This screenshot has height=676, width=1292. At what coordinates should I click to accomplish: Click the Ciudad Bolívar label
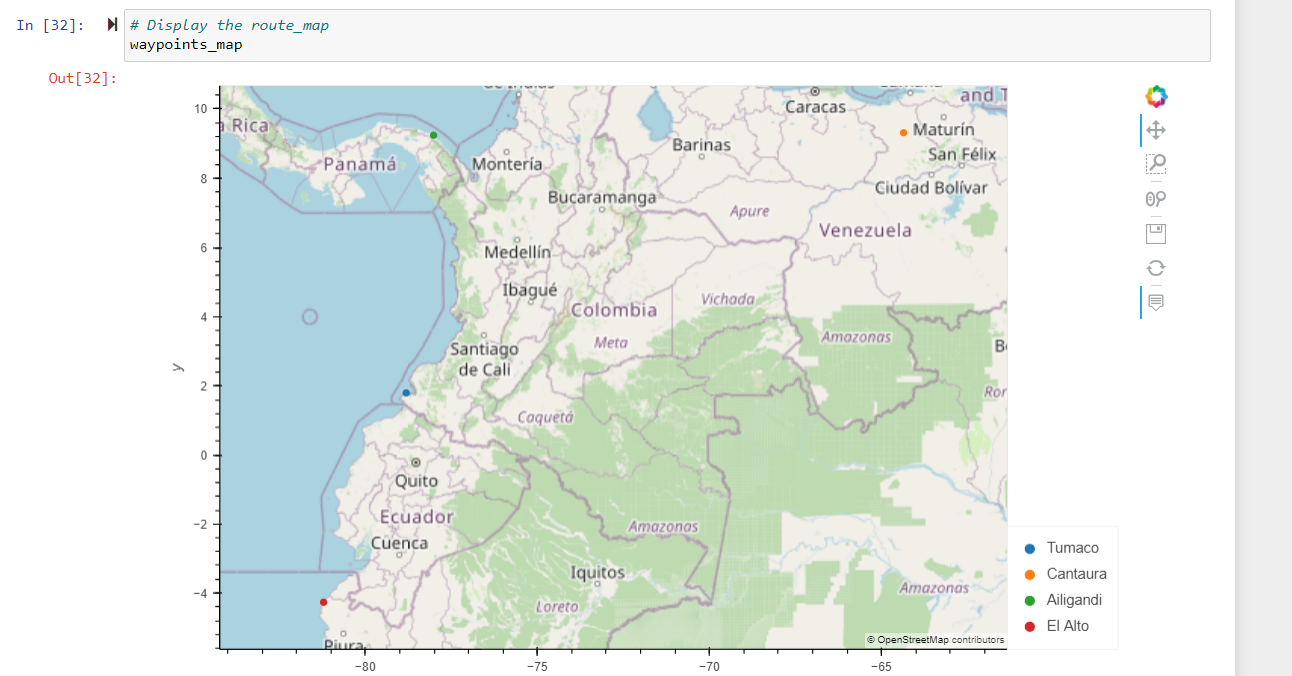click(931, 188)
